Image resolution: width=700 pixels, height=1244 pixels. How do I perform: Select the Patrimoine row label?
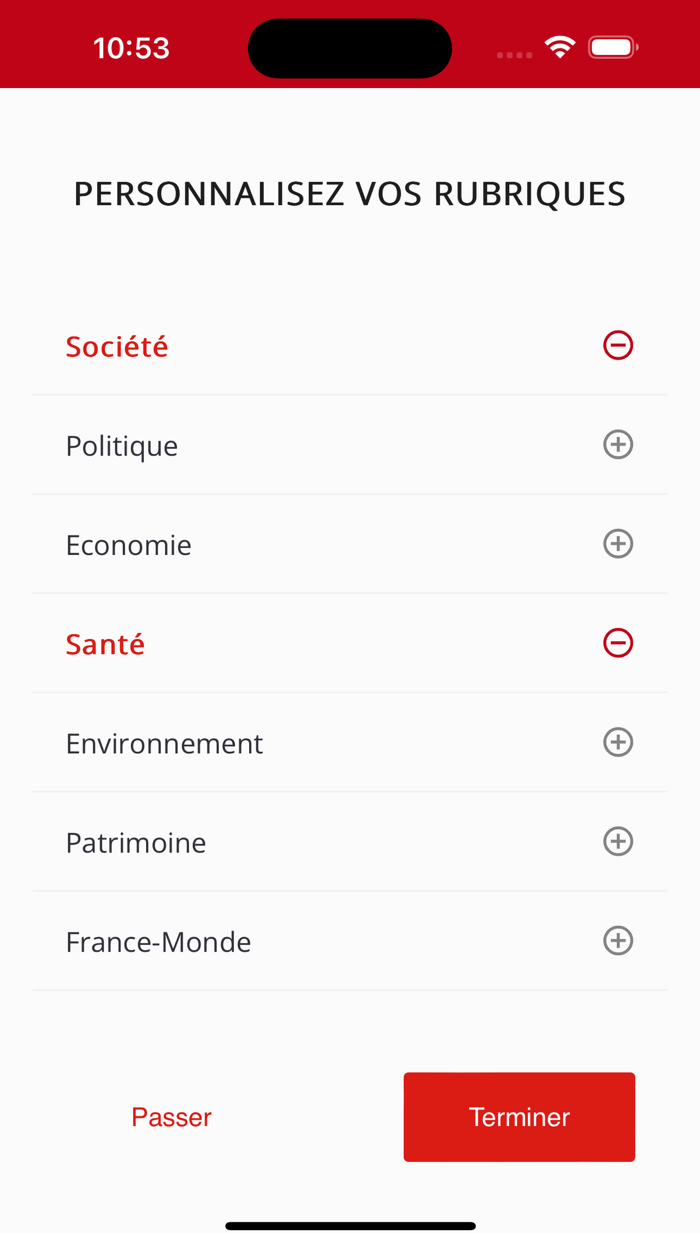(x=136, y=841)
